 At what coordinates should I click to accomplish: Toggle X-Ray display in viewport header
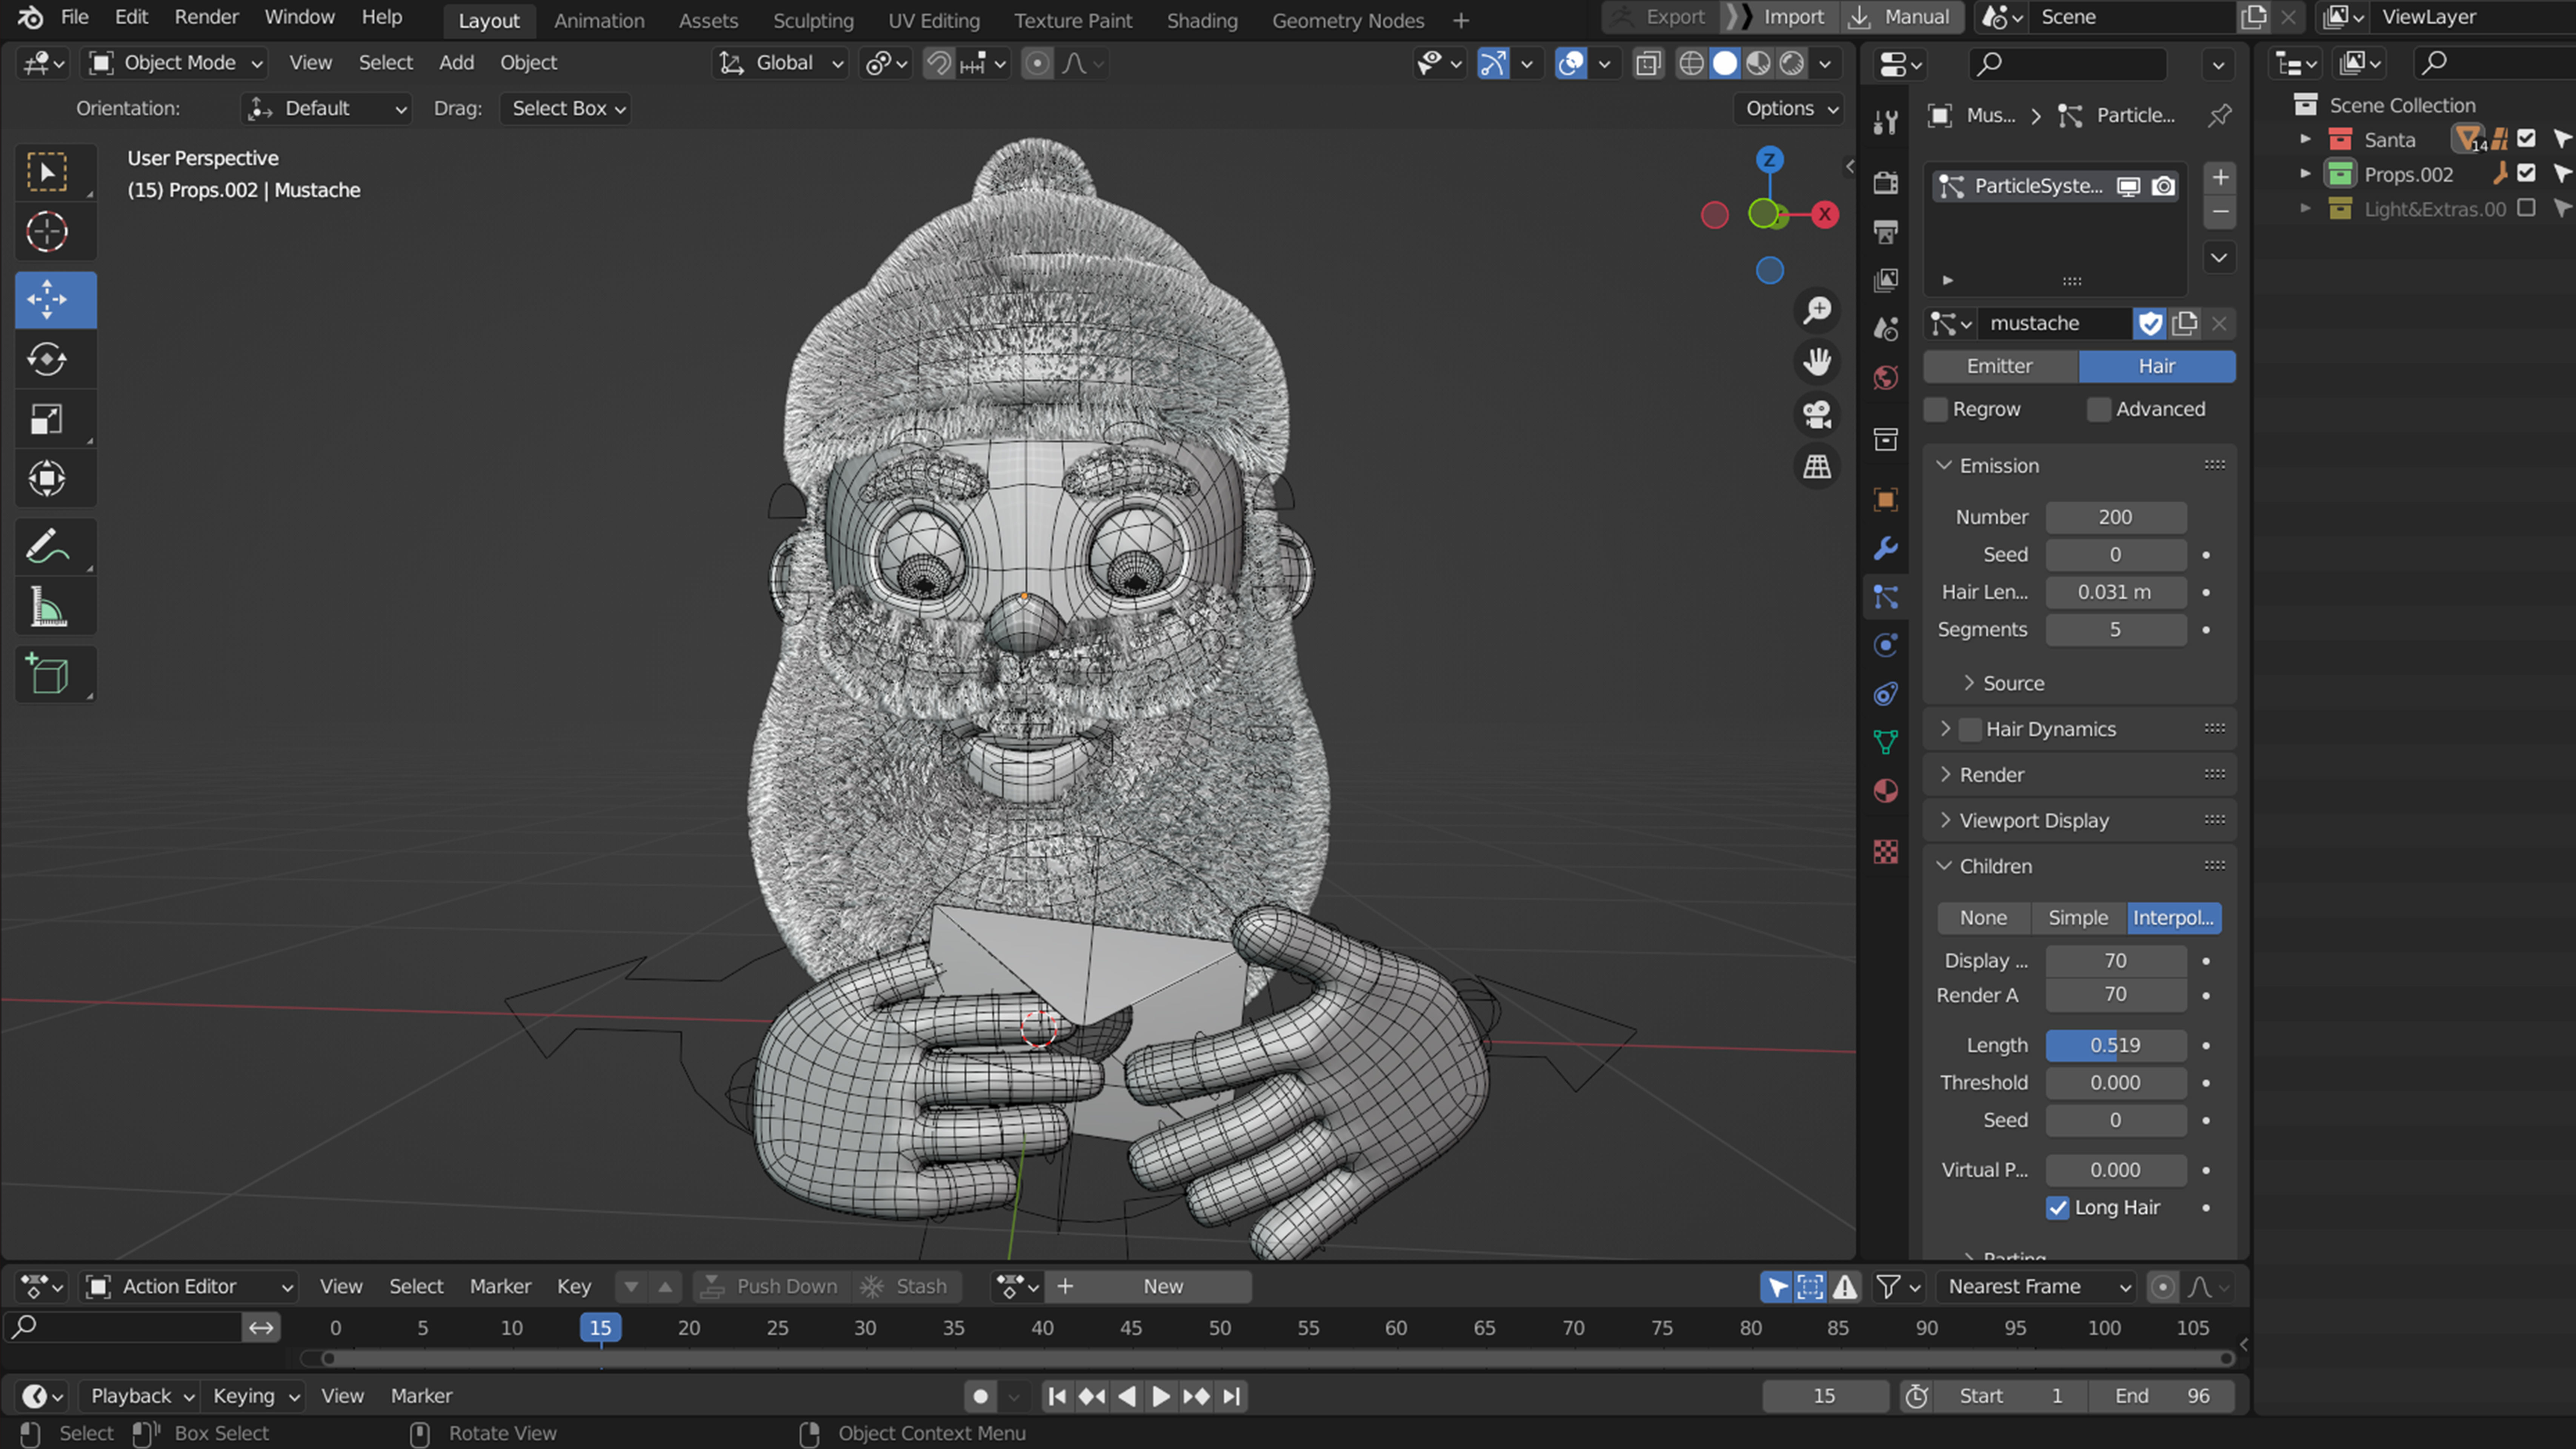(1648, 64)
